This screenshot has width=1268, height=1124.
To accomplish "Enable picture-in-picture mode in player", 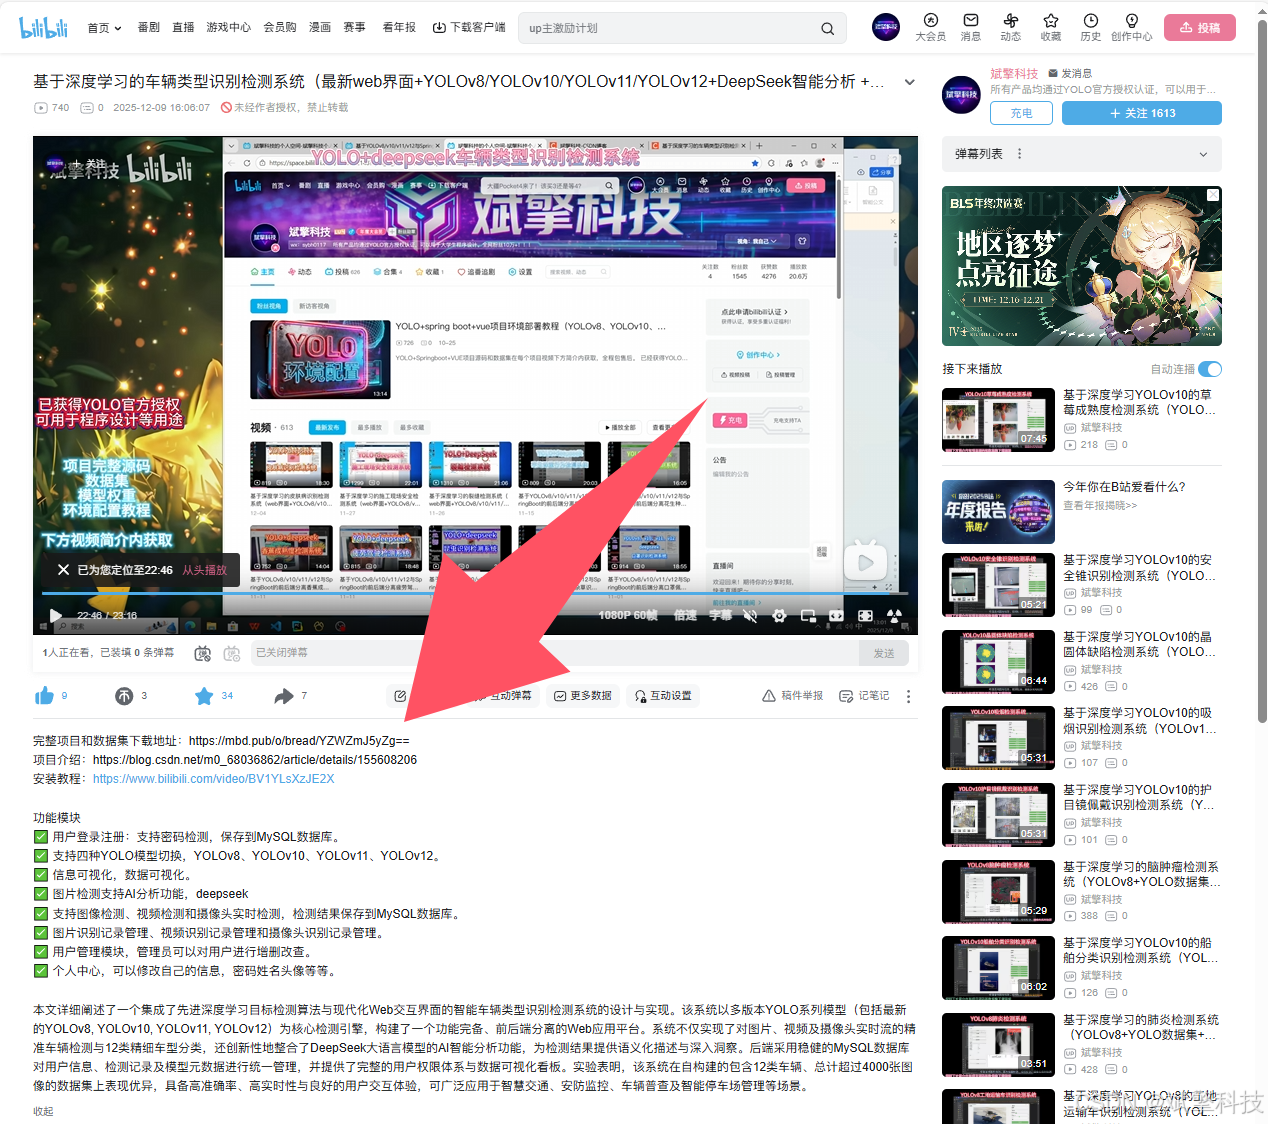I will (x=808, y=616).
